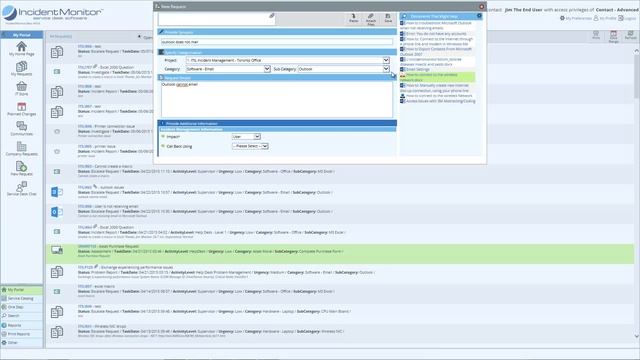Click the Refresh icon in the list toolbar
Screen dimensions: 640x360
click(630, 35)
